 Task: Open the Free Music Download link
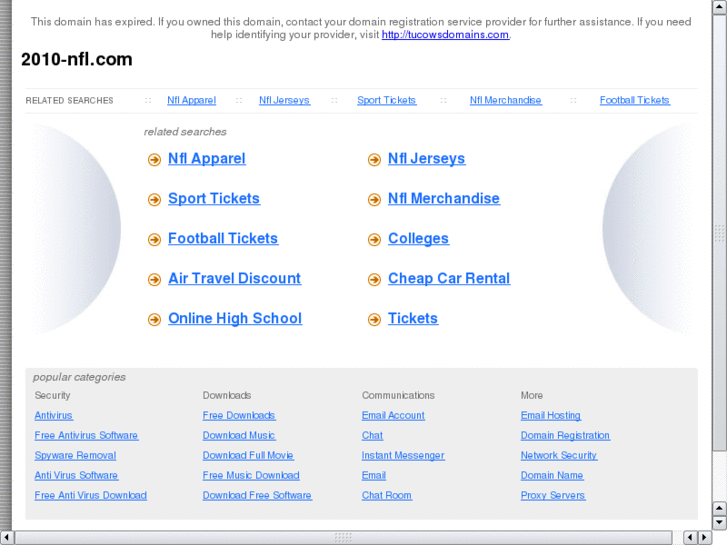[251, 475]
